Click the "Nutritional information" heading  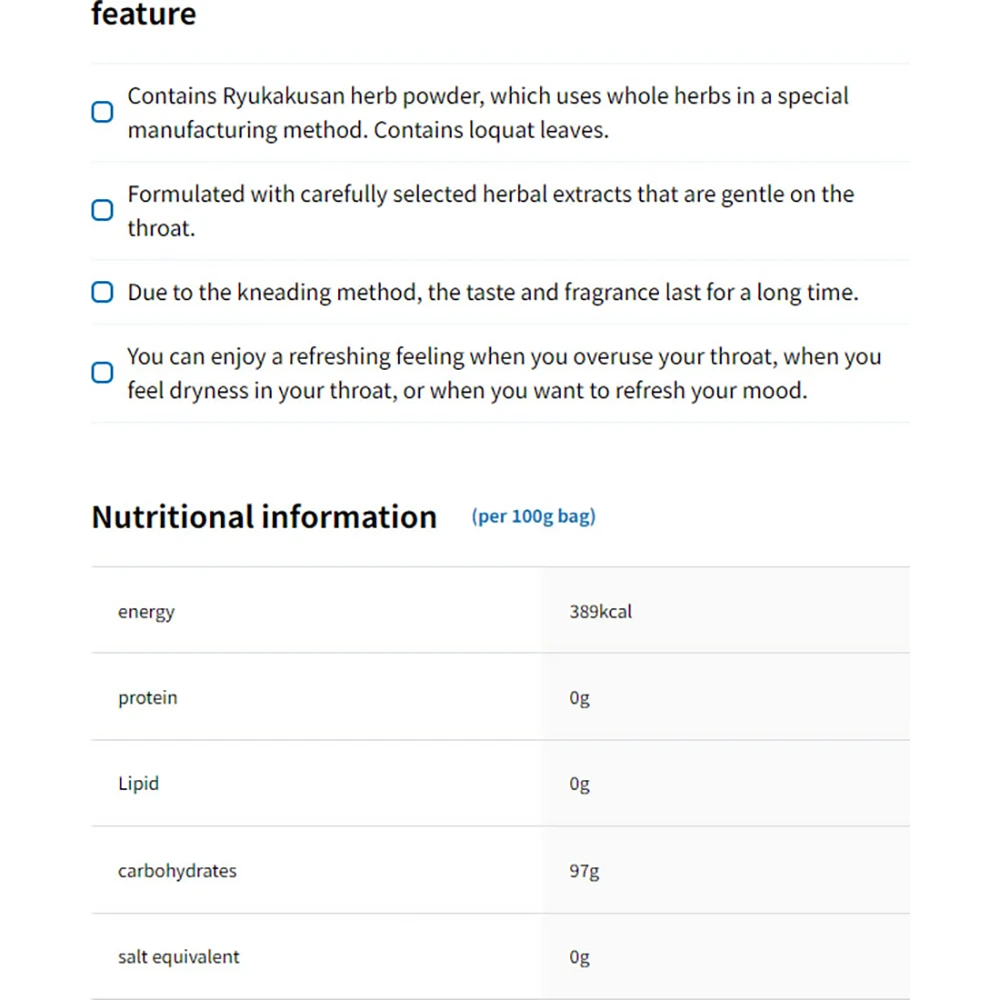264,517
